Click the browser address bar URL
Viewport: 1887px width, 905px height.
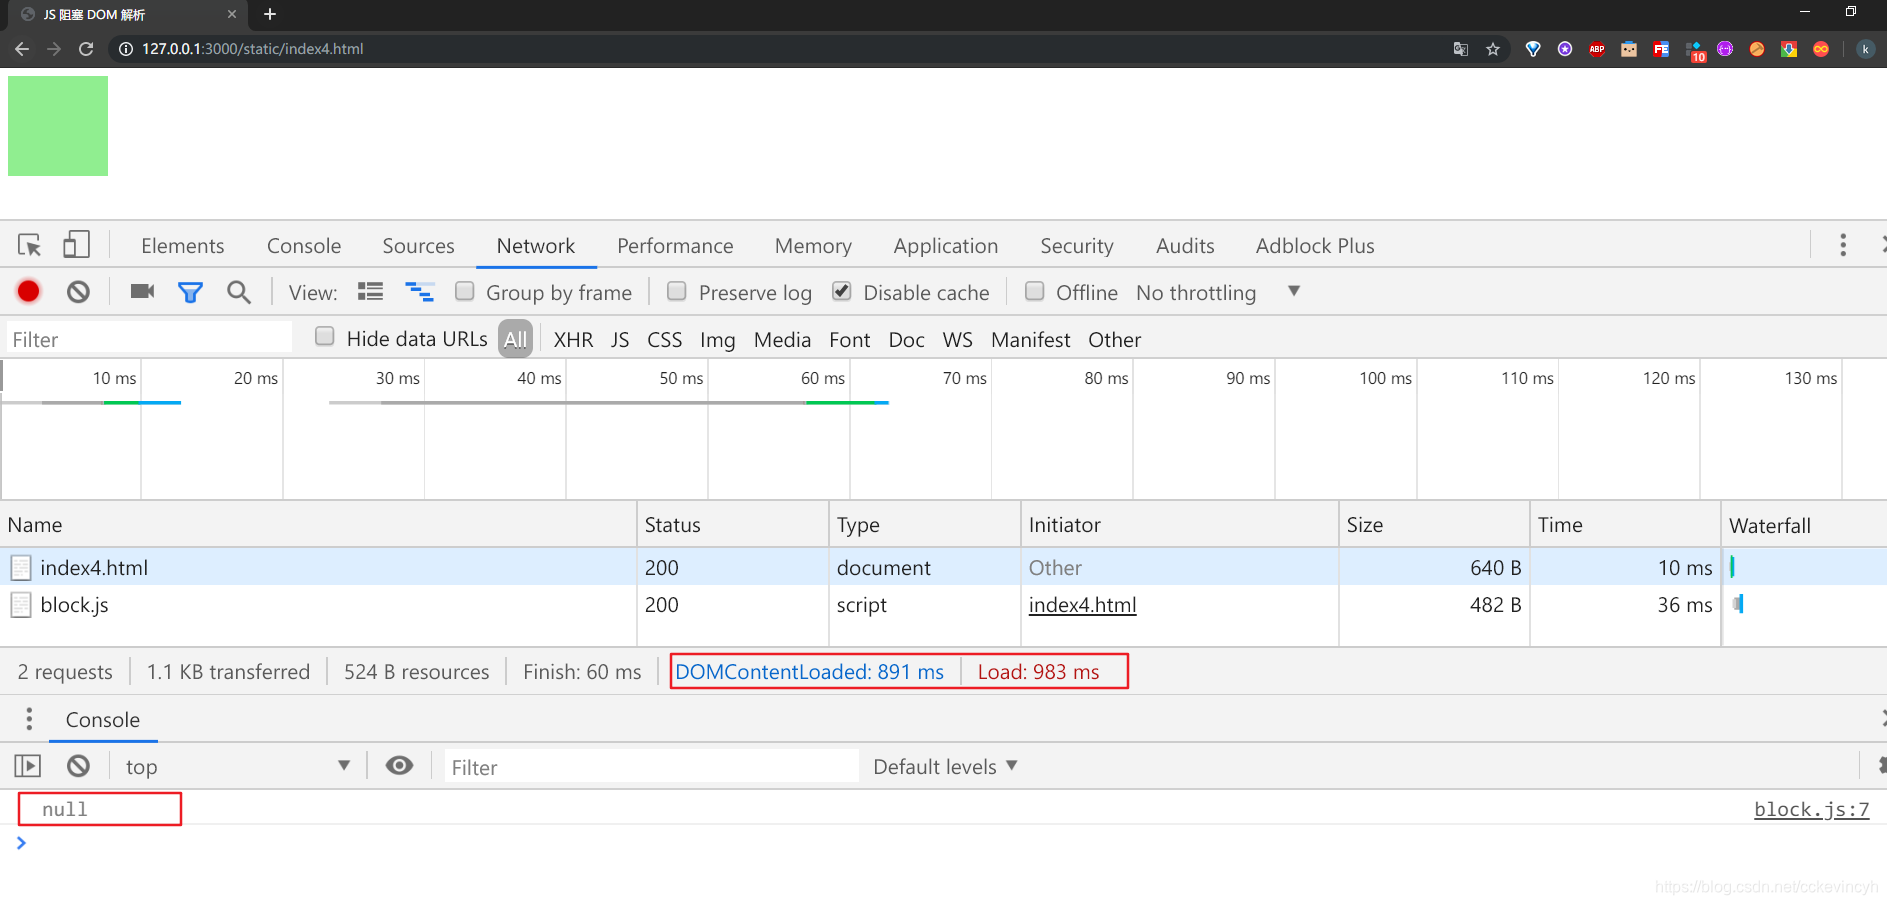coord(252,49)
